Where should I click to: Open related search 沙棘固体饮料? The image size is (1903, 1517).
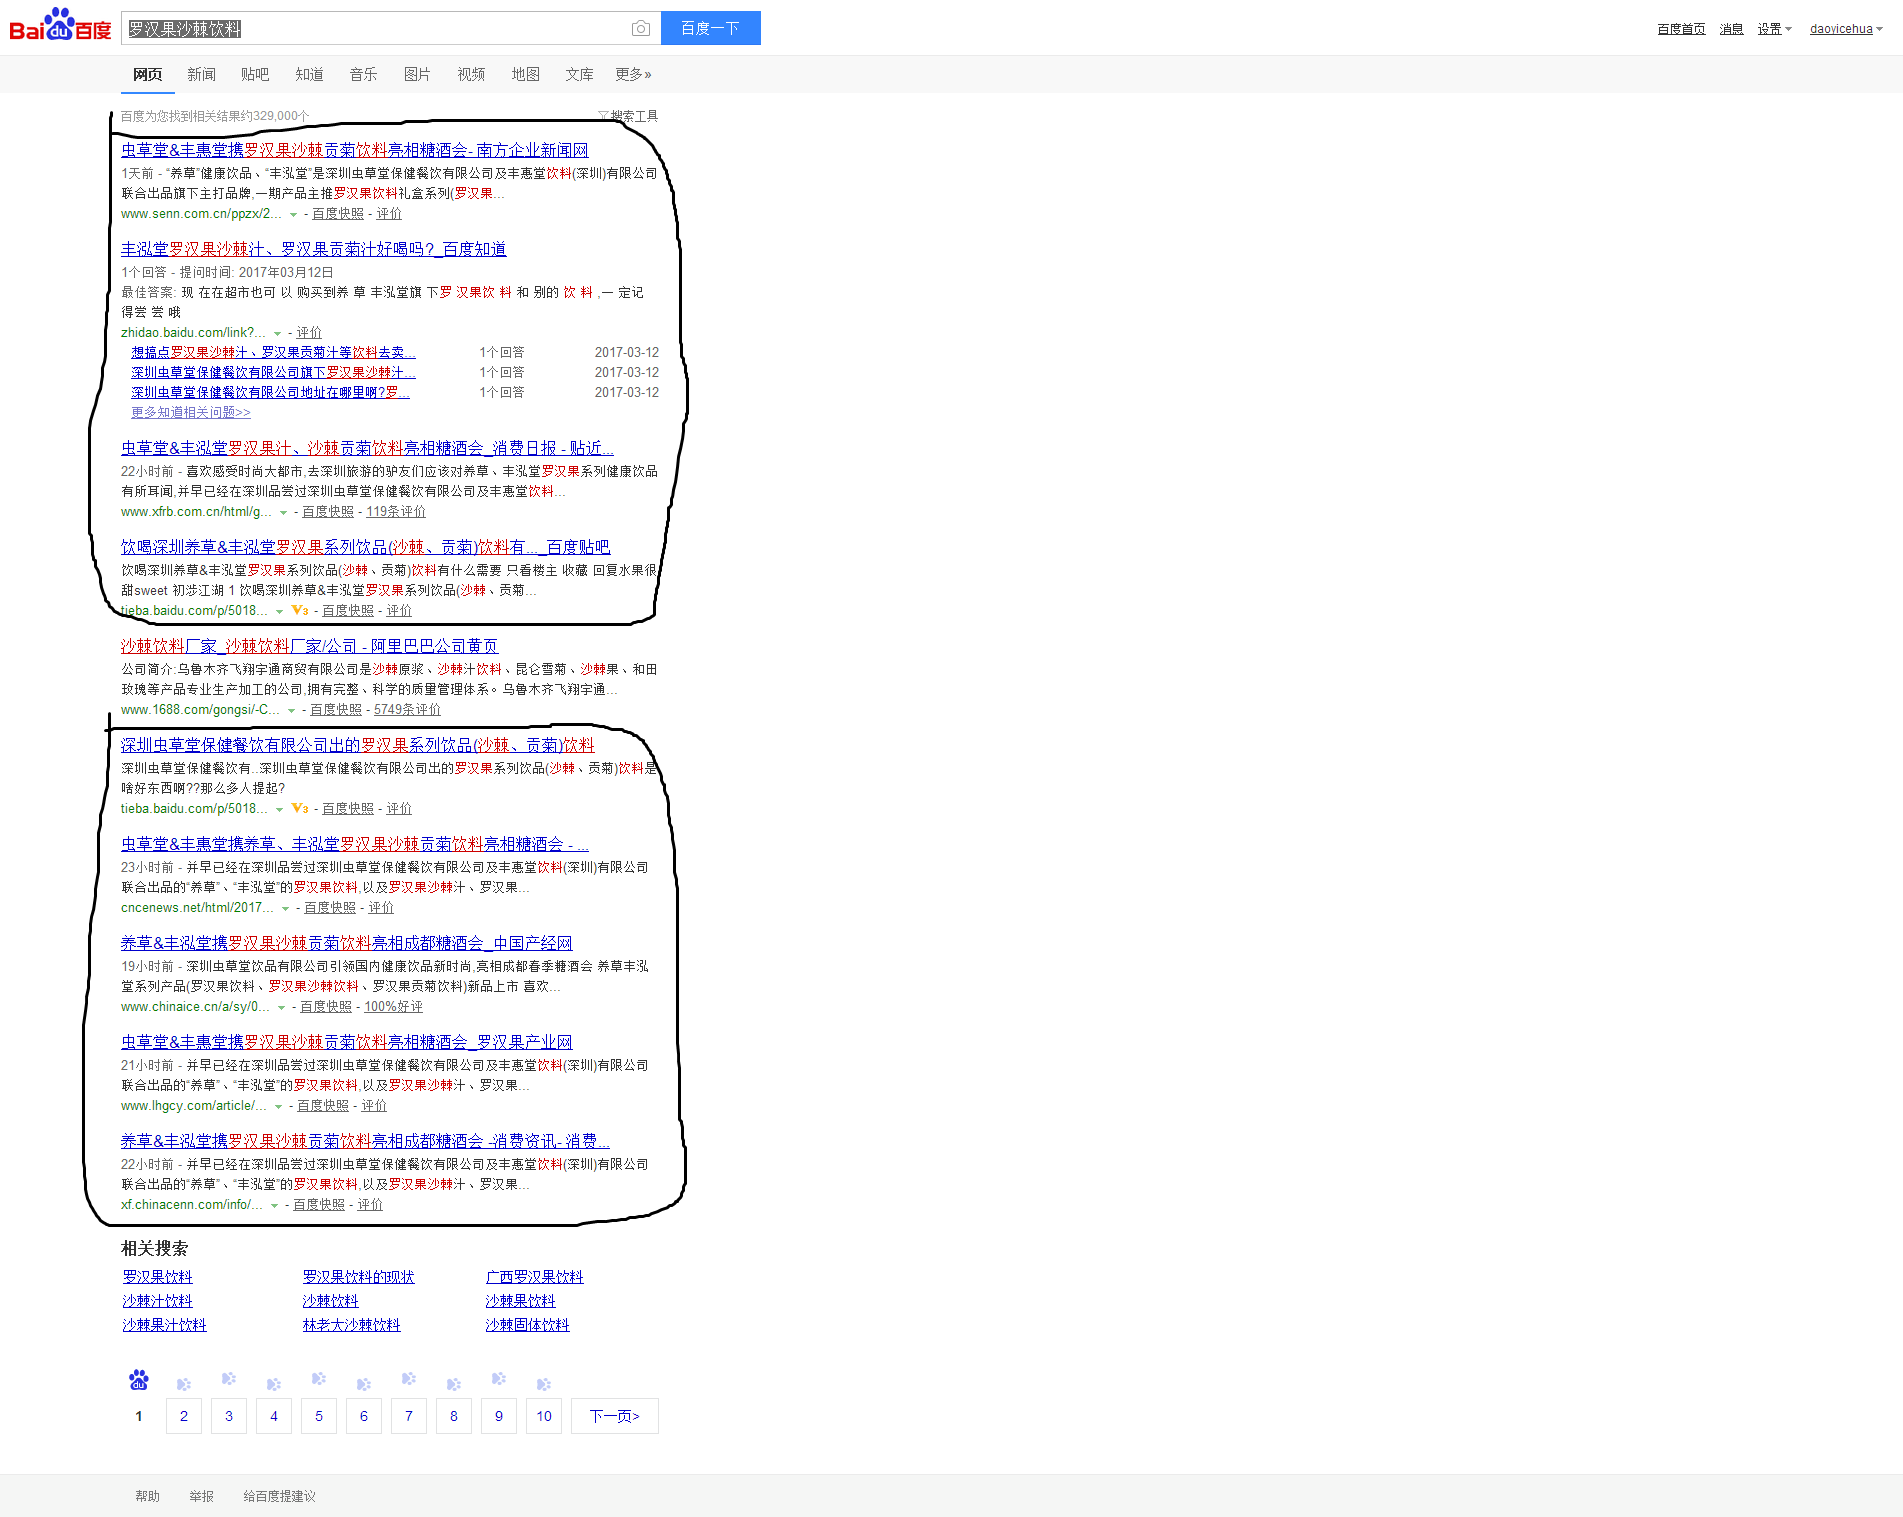[x=527, y=1325]
